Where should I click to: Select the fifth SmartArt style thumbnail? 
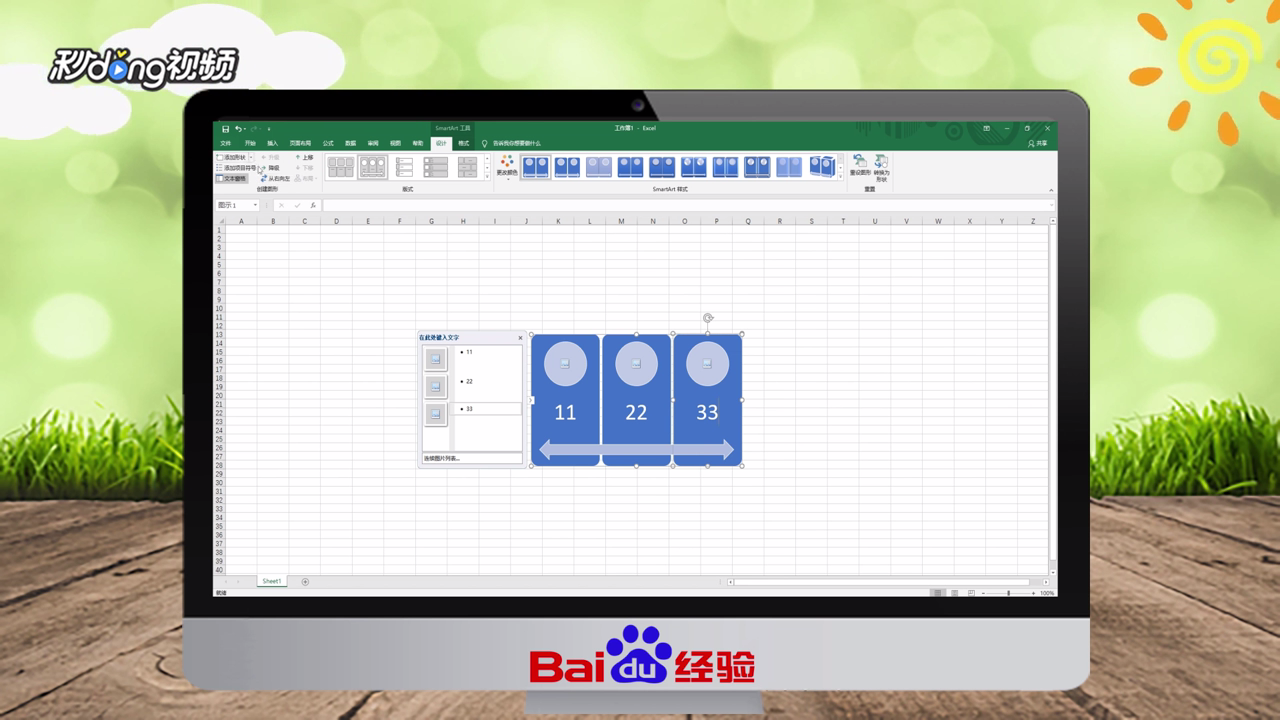(662, 167)
